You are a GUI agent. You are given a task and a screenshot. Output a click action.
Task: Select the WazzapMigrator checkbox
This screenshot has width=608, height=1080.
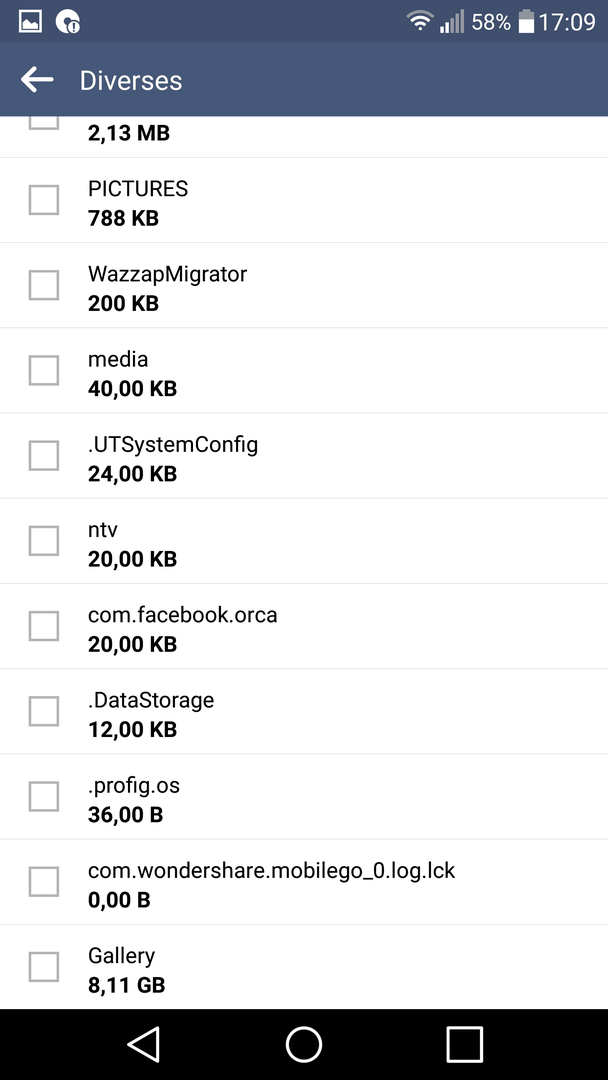point(43,284)
